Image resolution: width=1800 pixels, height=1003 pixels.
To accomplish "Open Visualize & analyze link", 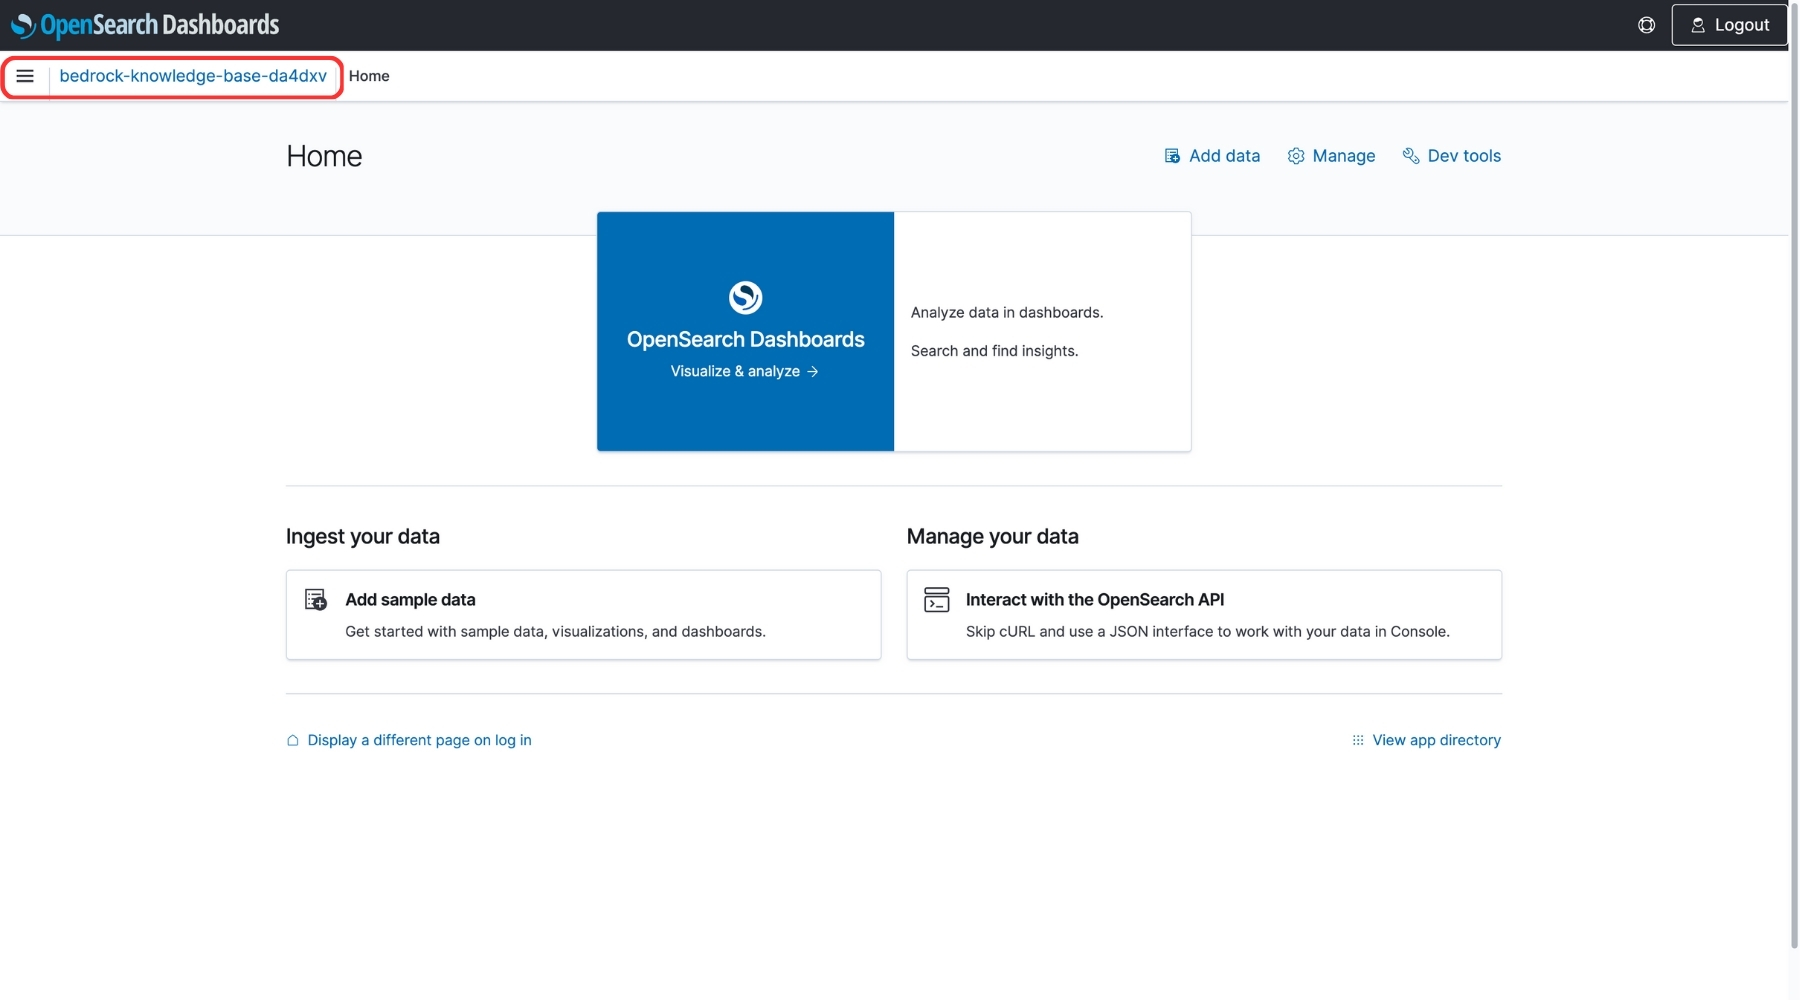I will 744,371.
